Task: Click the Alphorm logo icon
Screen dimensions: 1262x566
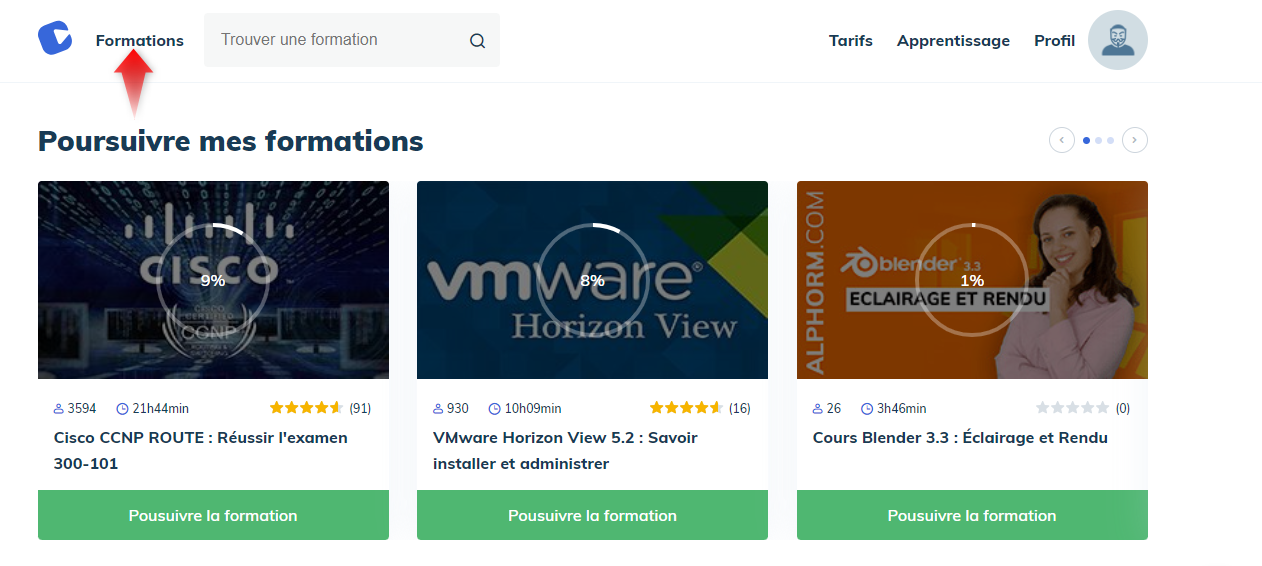Action: (55, 38)
